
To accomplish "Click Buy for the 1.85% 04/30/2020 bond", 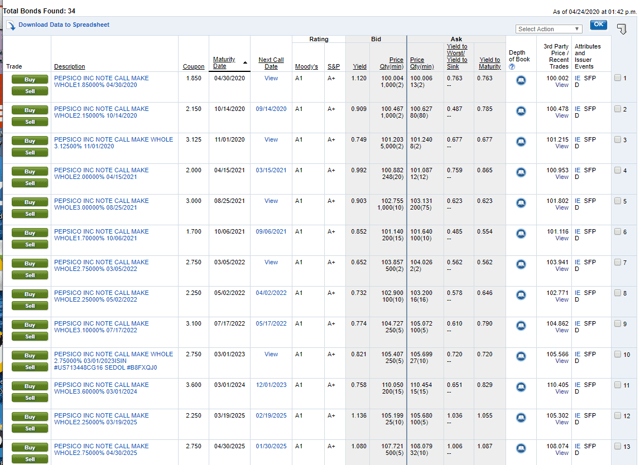I will [x=29, y=78].
